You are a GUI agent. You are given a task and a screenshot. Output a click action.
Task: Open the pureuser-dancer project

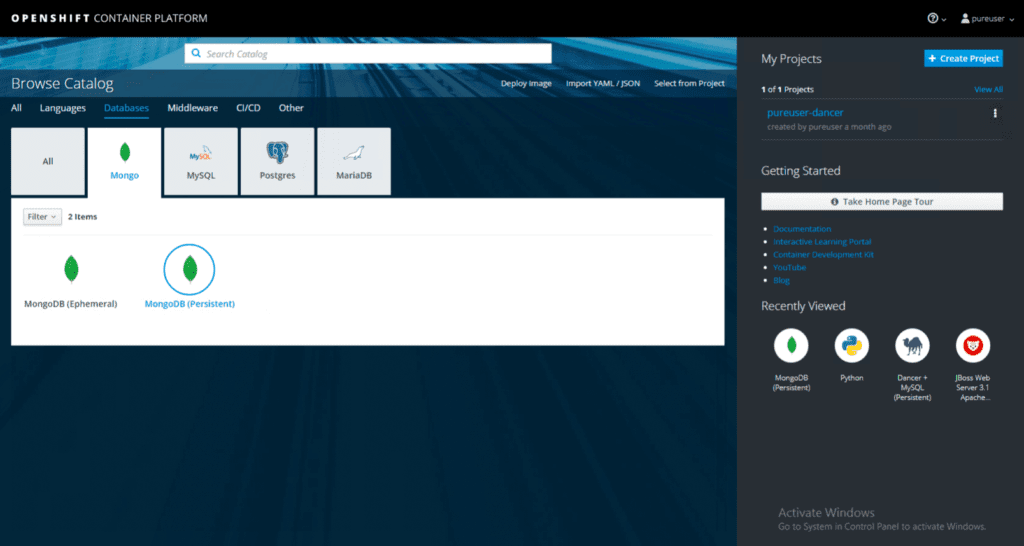(805, 112)
